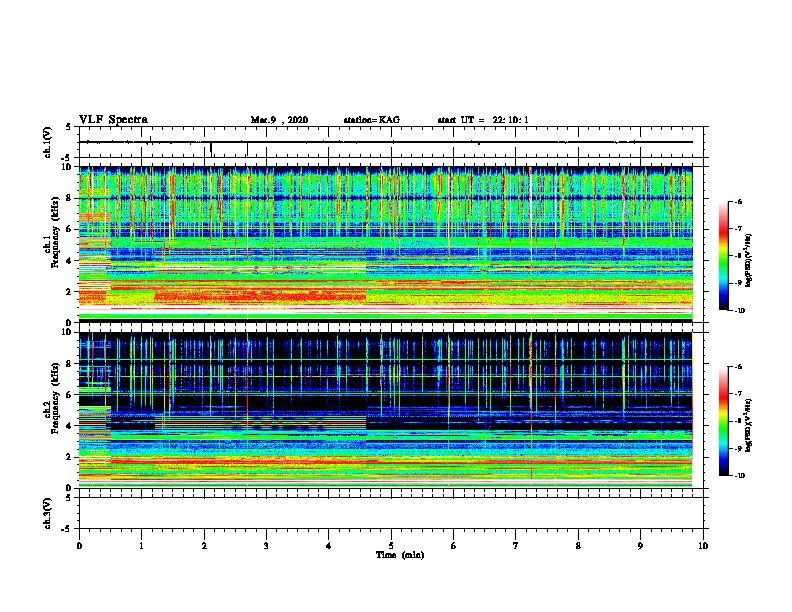The height and width of the screenshot is (612, 792).
Task: Click the time axis tick label '10'
Action: tap(703, 546)
